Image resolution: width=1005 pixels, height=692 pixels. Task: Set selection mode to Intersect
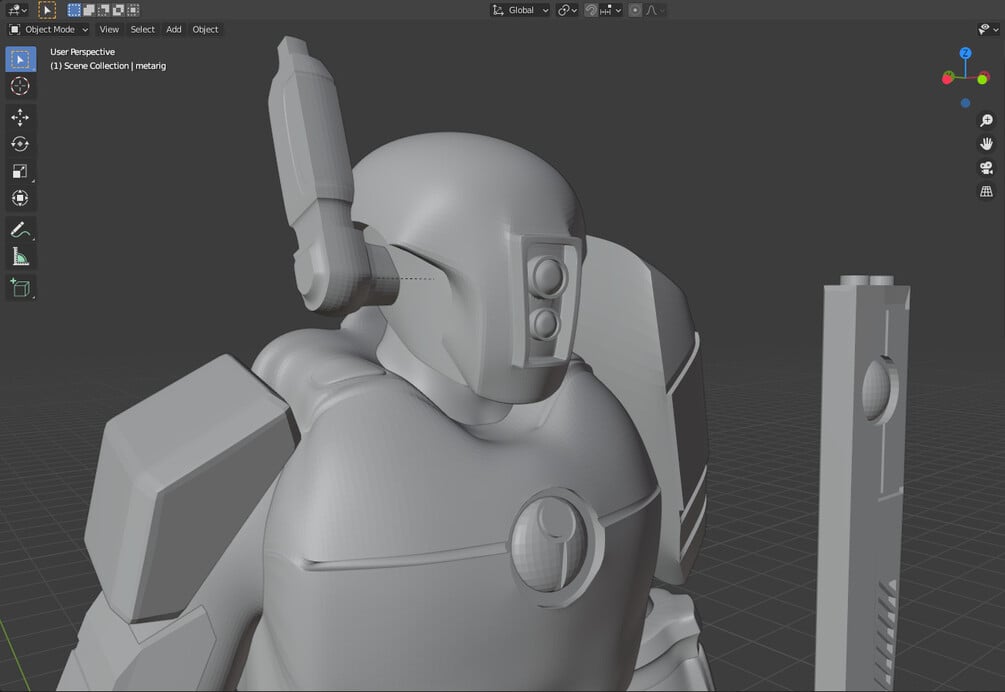[x=133, y=10]
